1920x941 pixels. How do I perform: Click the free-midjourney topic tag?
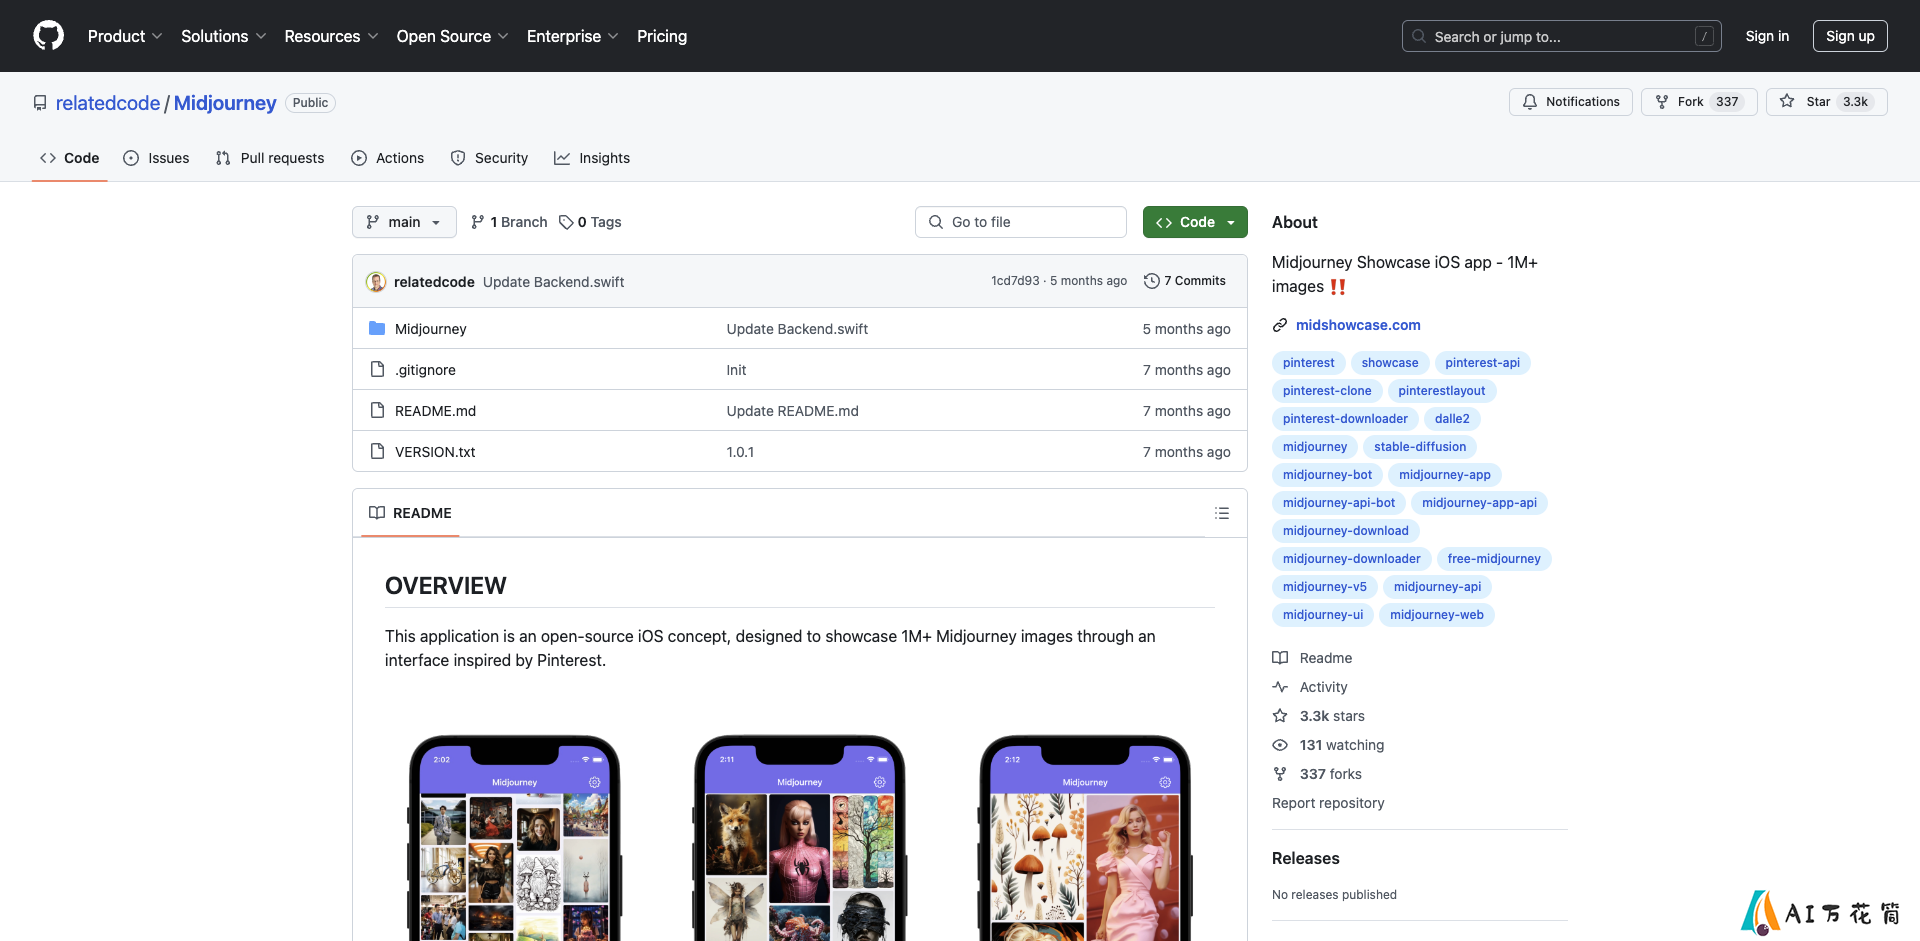pyautogui.click(x=1494, y=559)
